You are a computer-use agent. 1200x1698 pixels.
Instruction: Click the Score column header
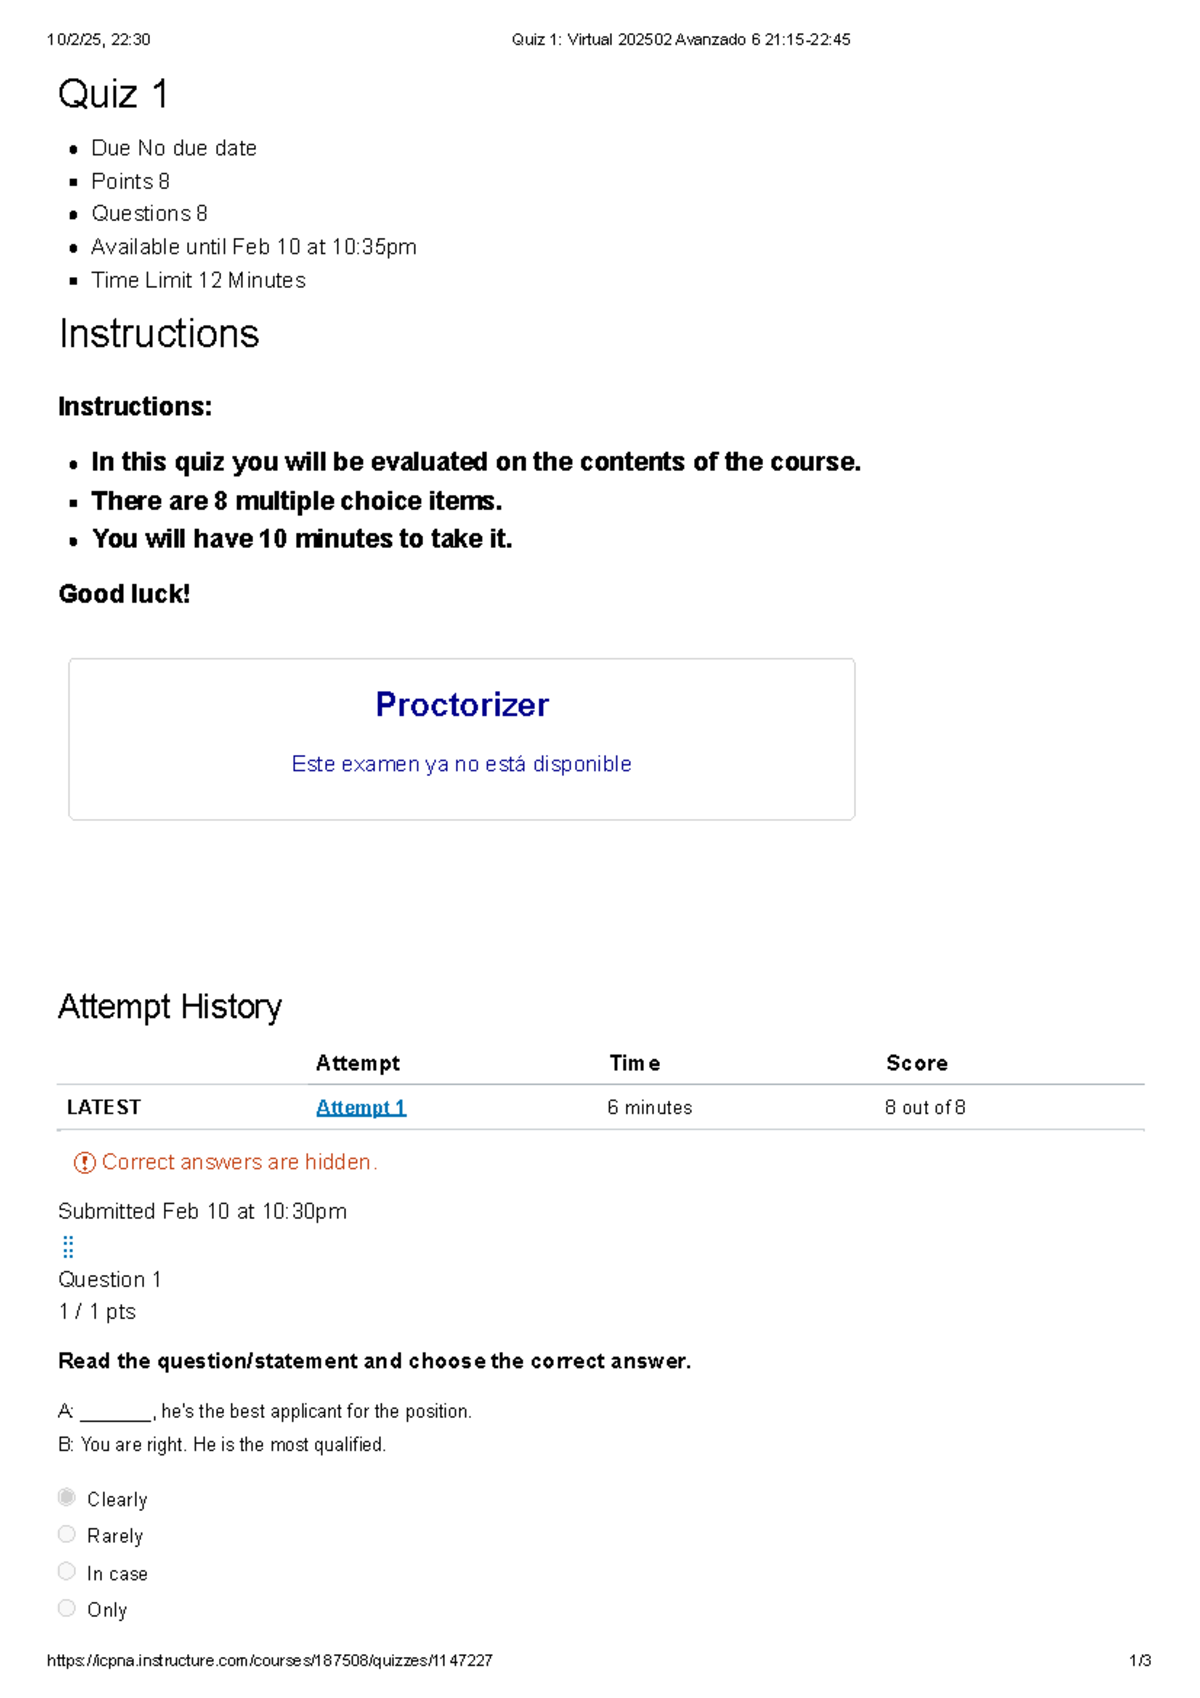tap(917, 1063)
